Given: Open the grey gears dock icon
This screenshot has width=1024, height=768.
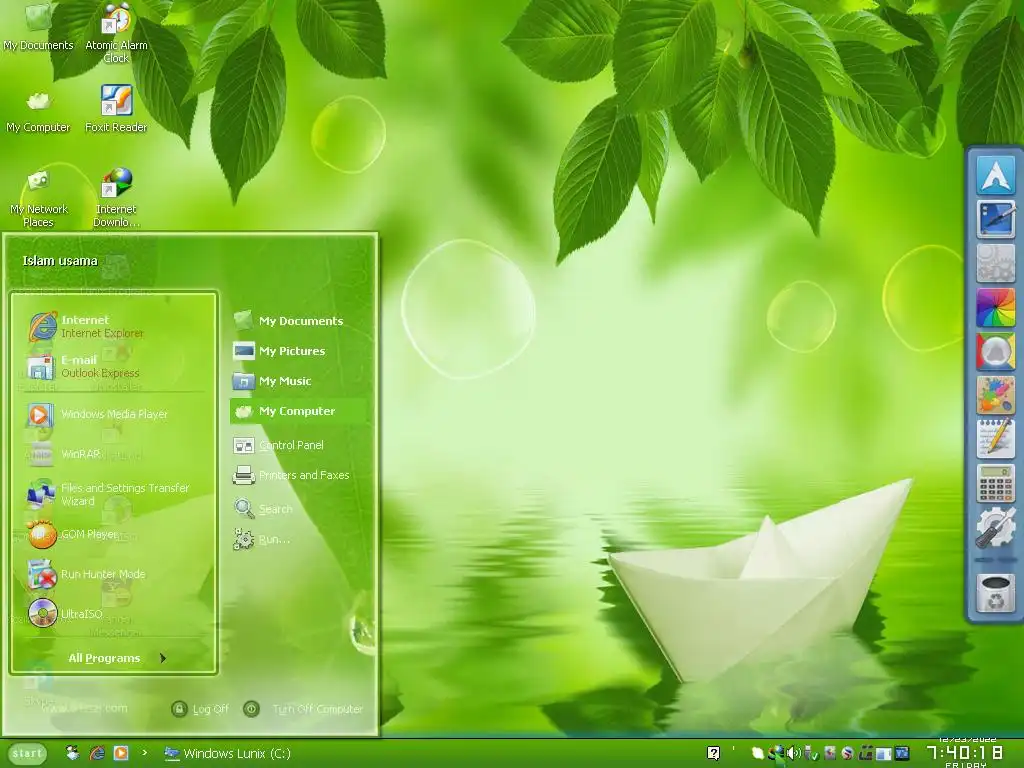Looking at the screenshot, I should [995, 263].
